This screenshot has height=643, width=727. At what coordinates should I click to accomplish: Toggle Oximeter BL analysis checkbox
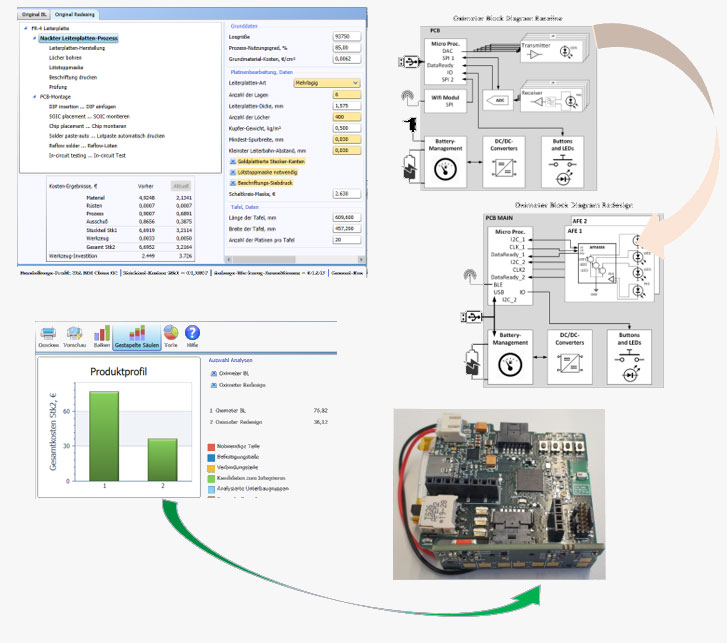[x=213, y=372]
